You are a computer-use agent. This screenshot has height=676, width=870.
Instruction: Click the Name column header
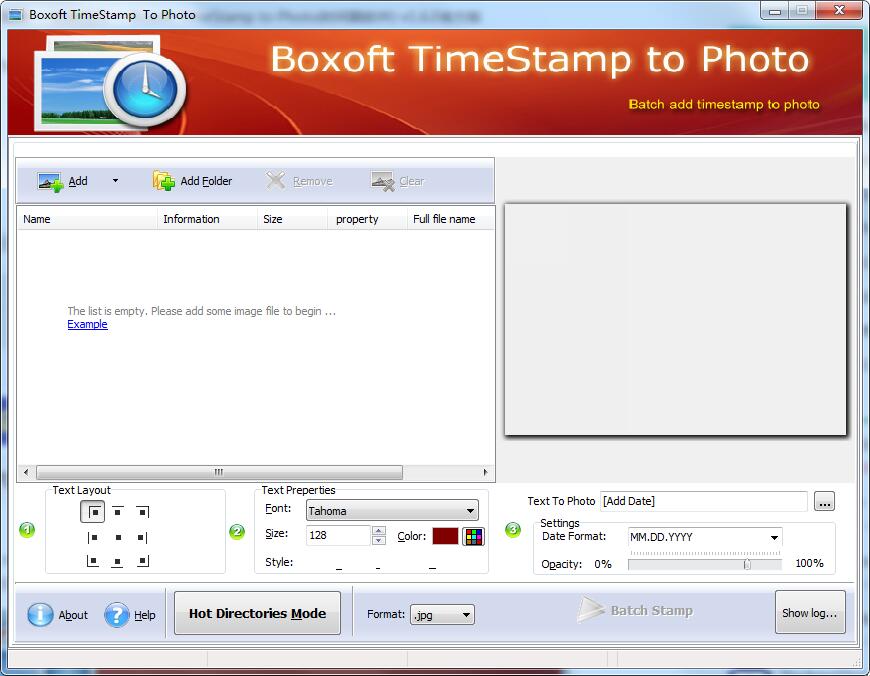[x=87, y=219]
